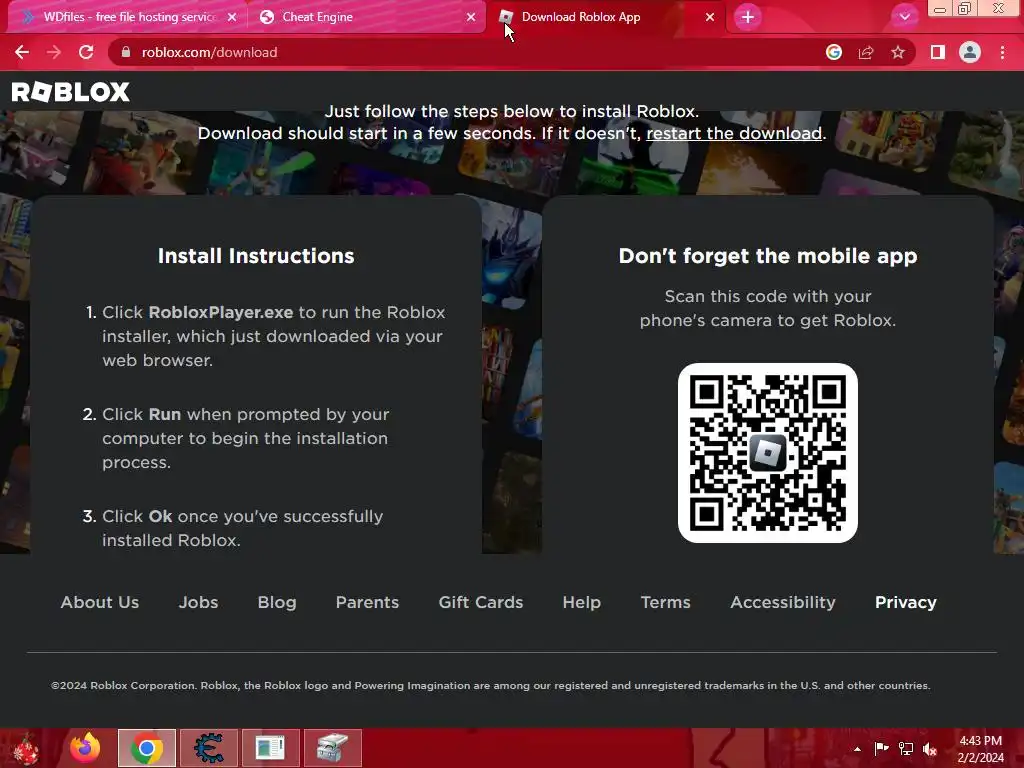Open the profile avatar menu
The image size is (1024, 768).
pyautogui.click(x=970, y=52)
